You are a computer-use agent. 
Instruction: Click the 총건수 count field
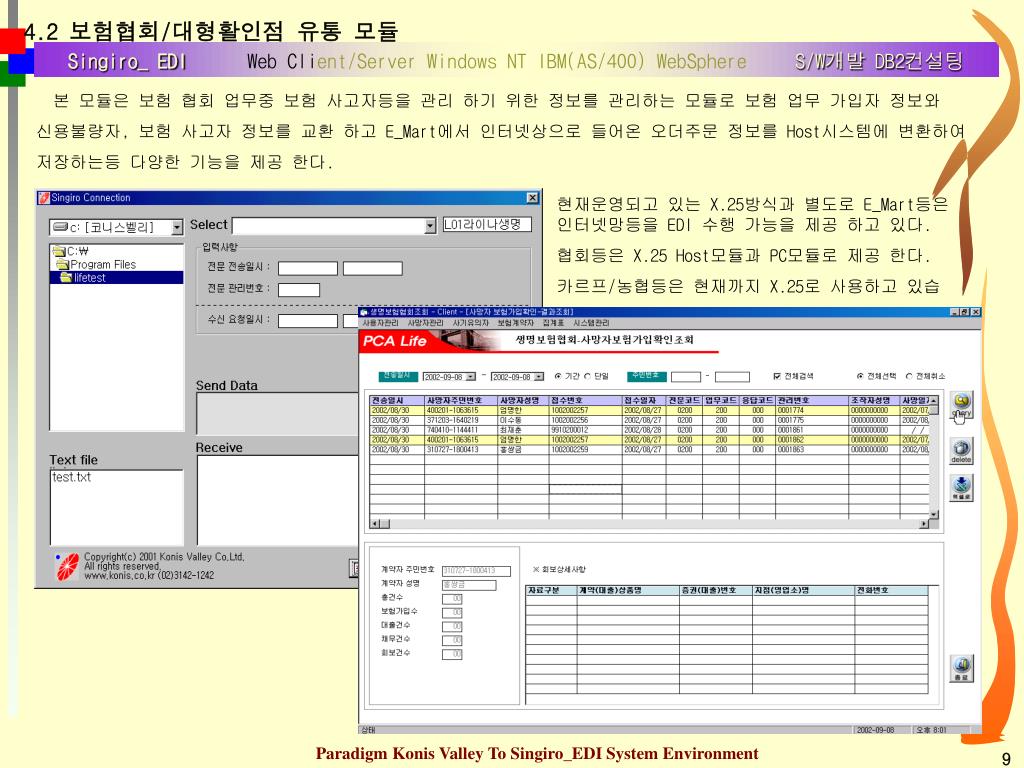pyautogui.click(x=452, y=599)
